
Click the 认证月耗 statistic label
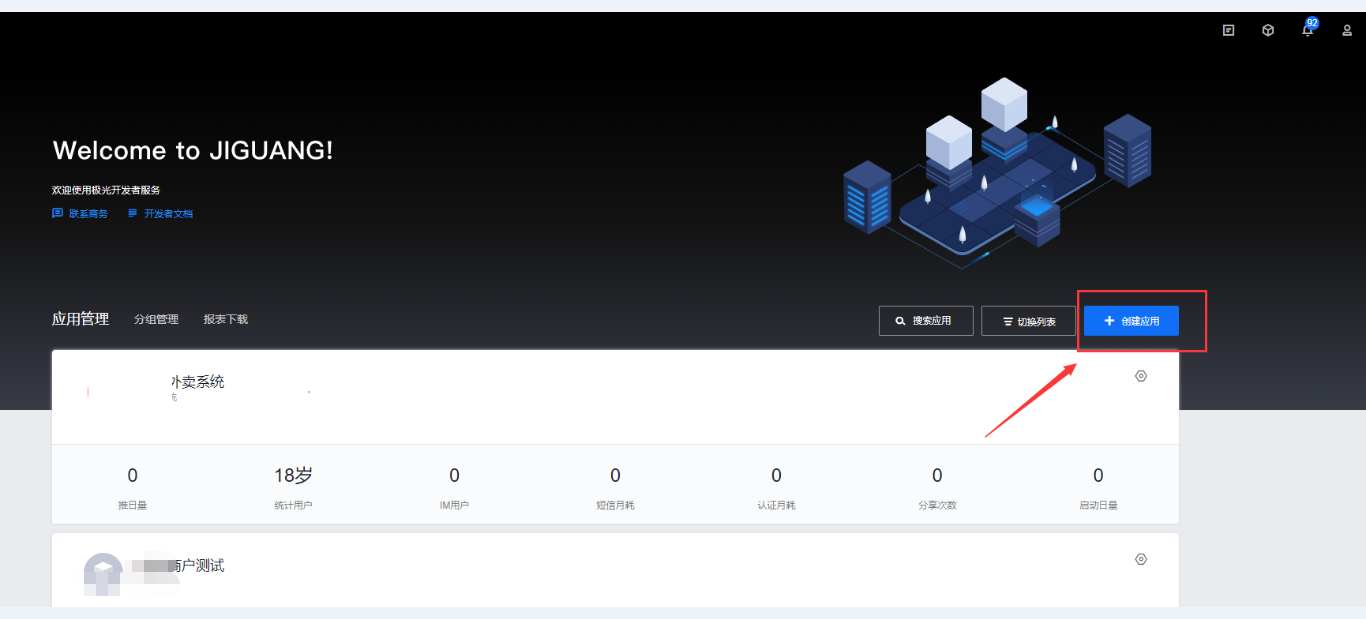click(x=776, y=505)
